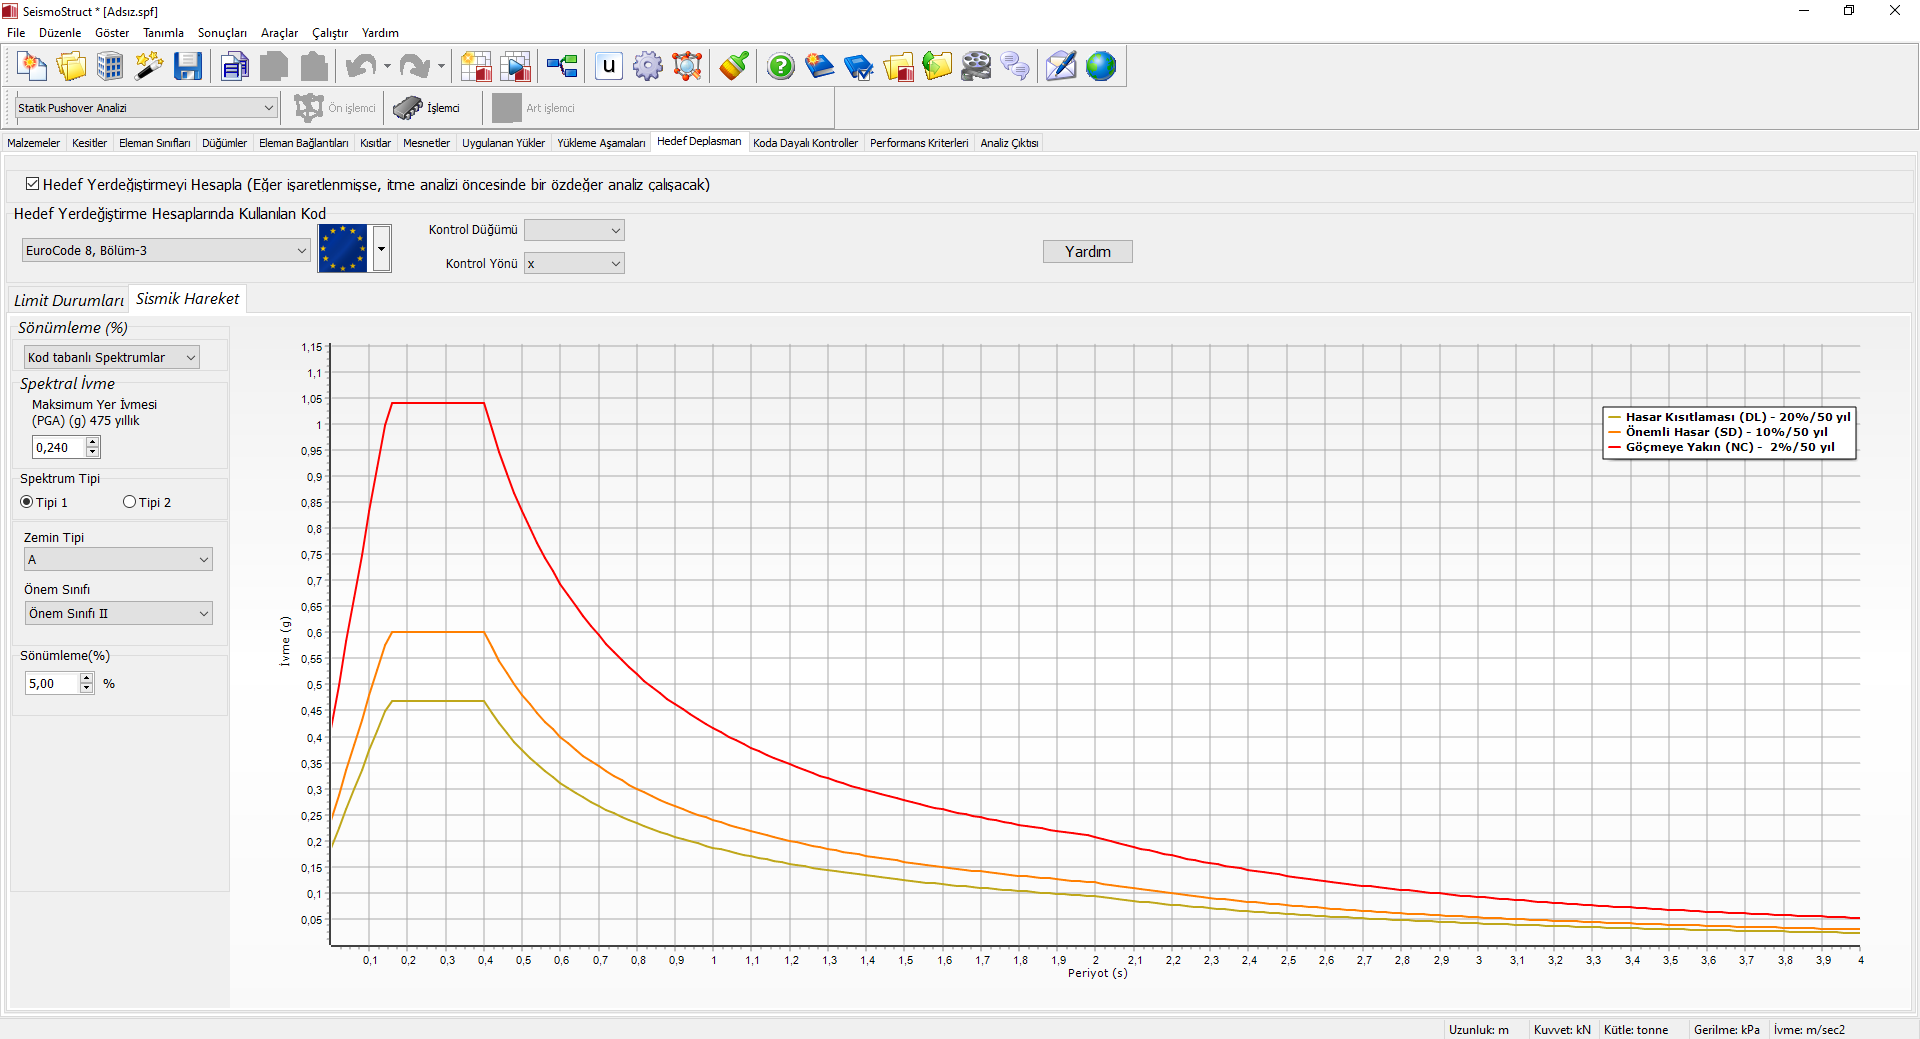
Task: Click the paintbrush icon in toolbar
Action: point(733,67)
